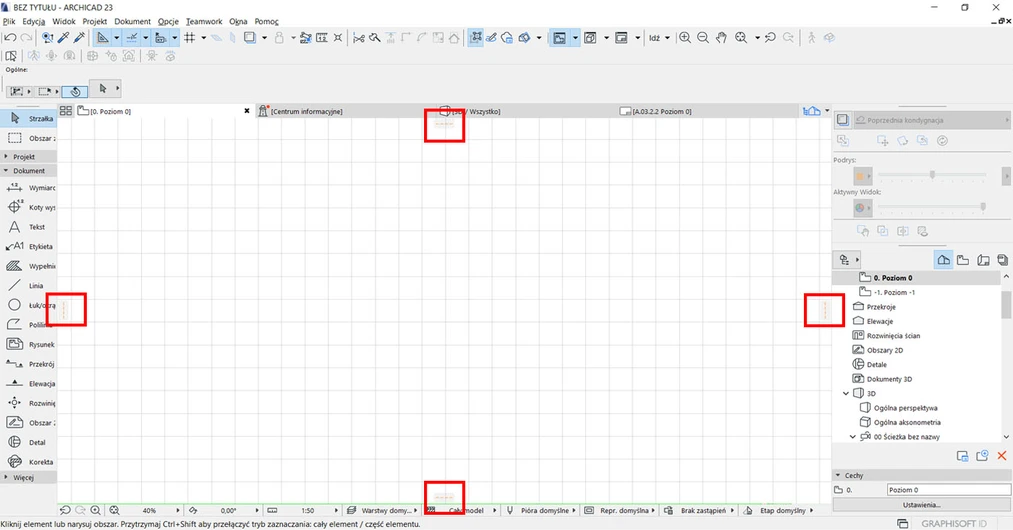Select the Linia line tool
The width and height of the screenshot is (1013, 530).
click(x=29, y=286)
